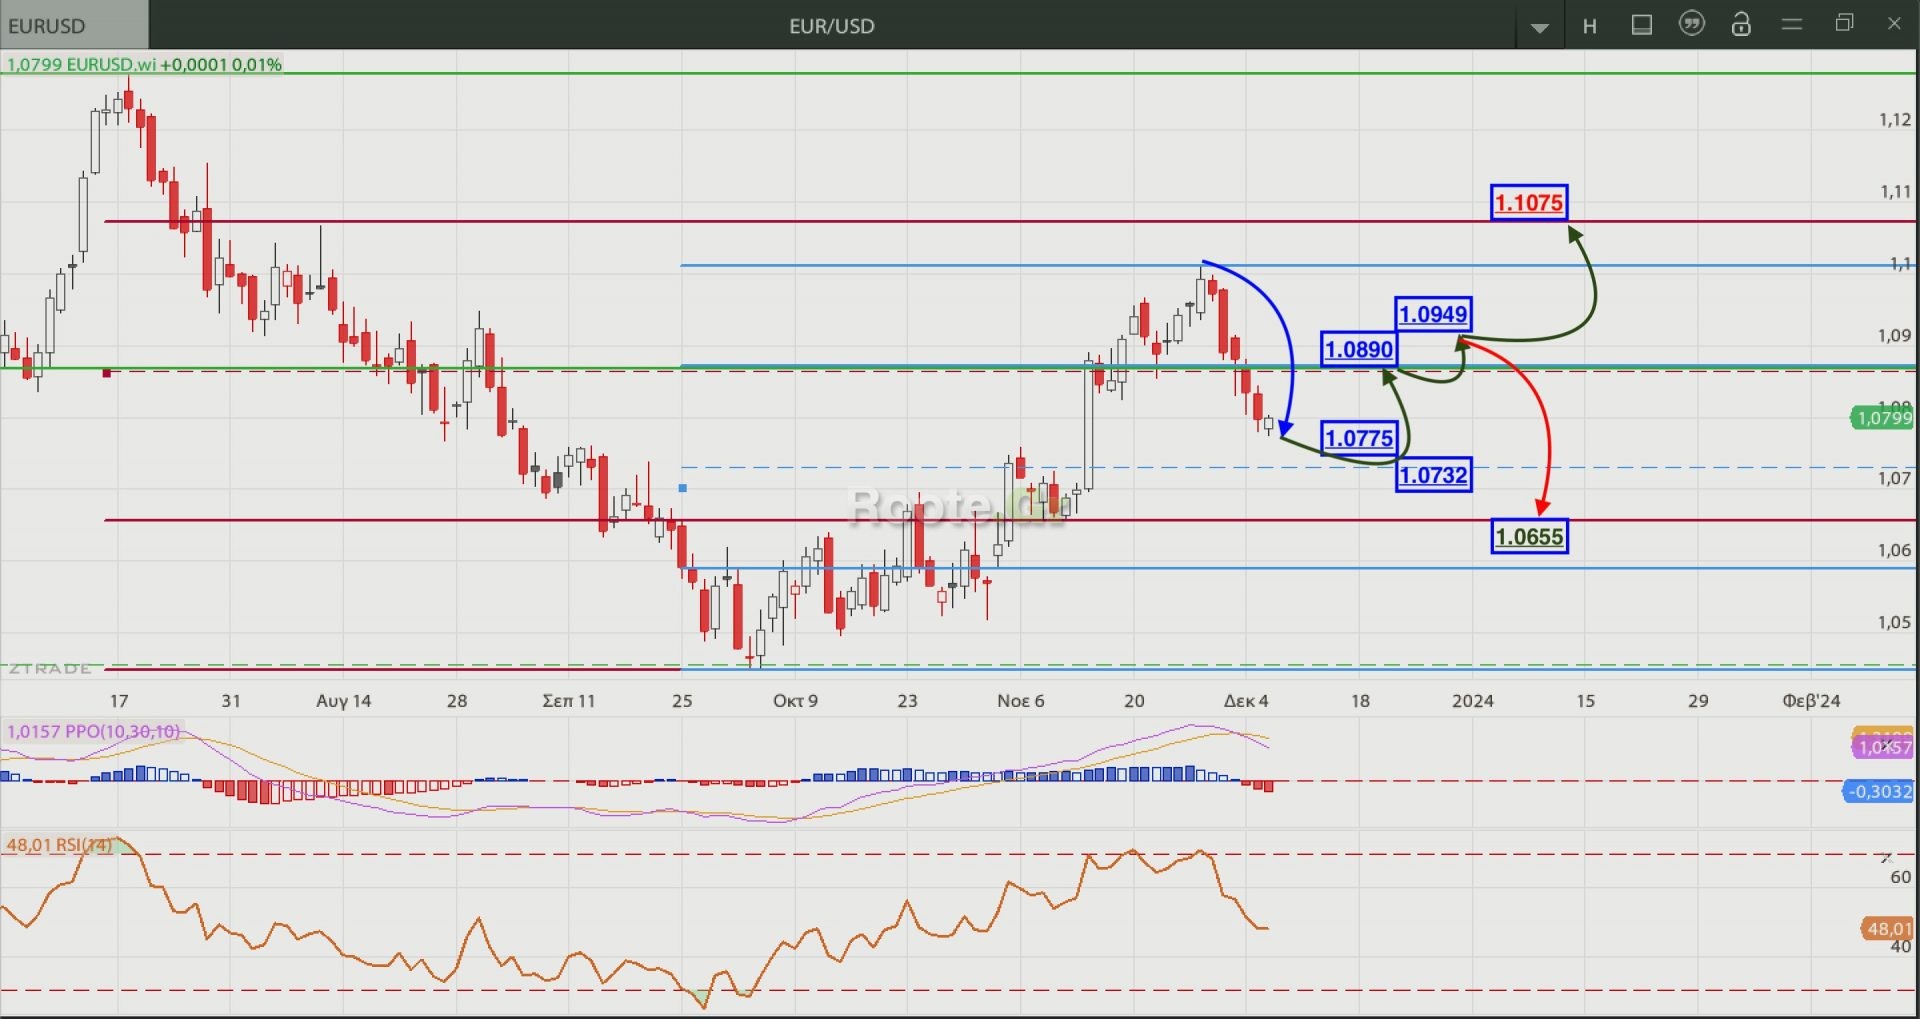Expand the symbol dropdown triangle
The image size is (1920, 1019).
[1540, 27]
